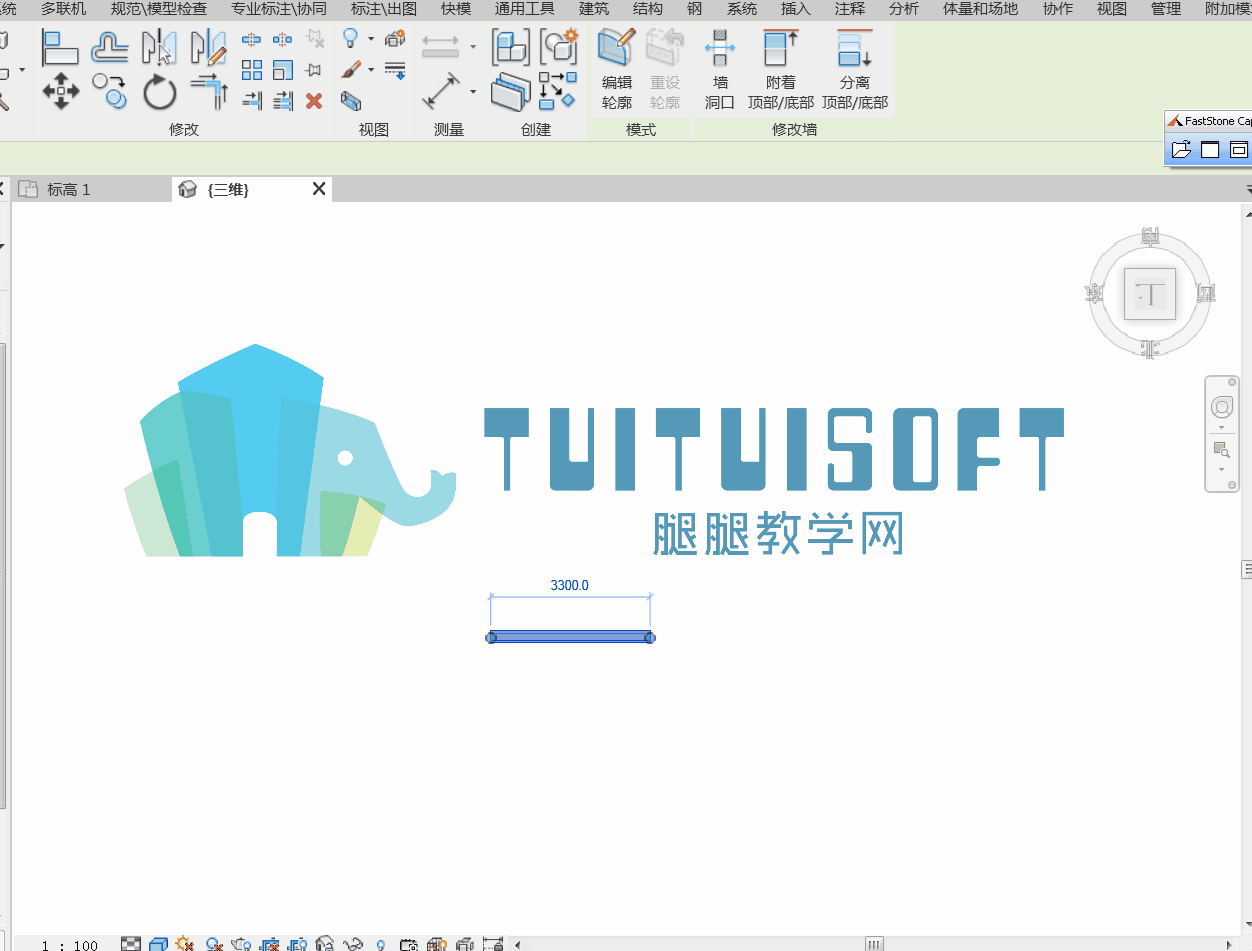Click the ViewCube top face
The image size is (1252, 951).
point(1150,294)
